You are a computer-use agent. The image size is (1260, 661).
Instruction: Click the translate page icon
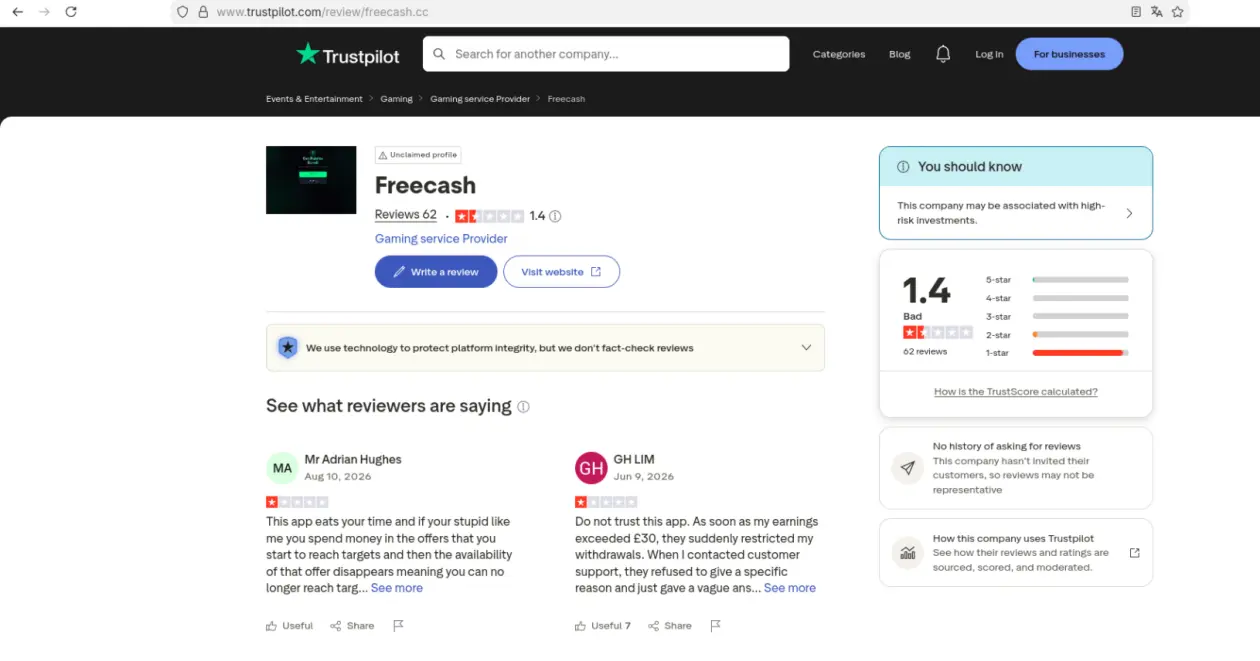pyautogui.click(x=1157, y=12)
